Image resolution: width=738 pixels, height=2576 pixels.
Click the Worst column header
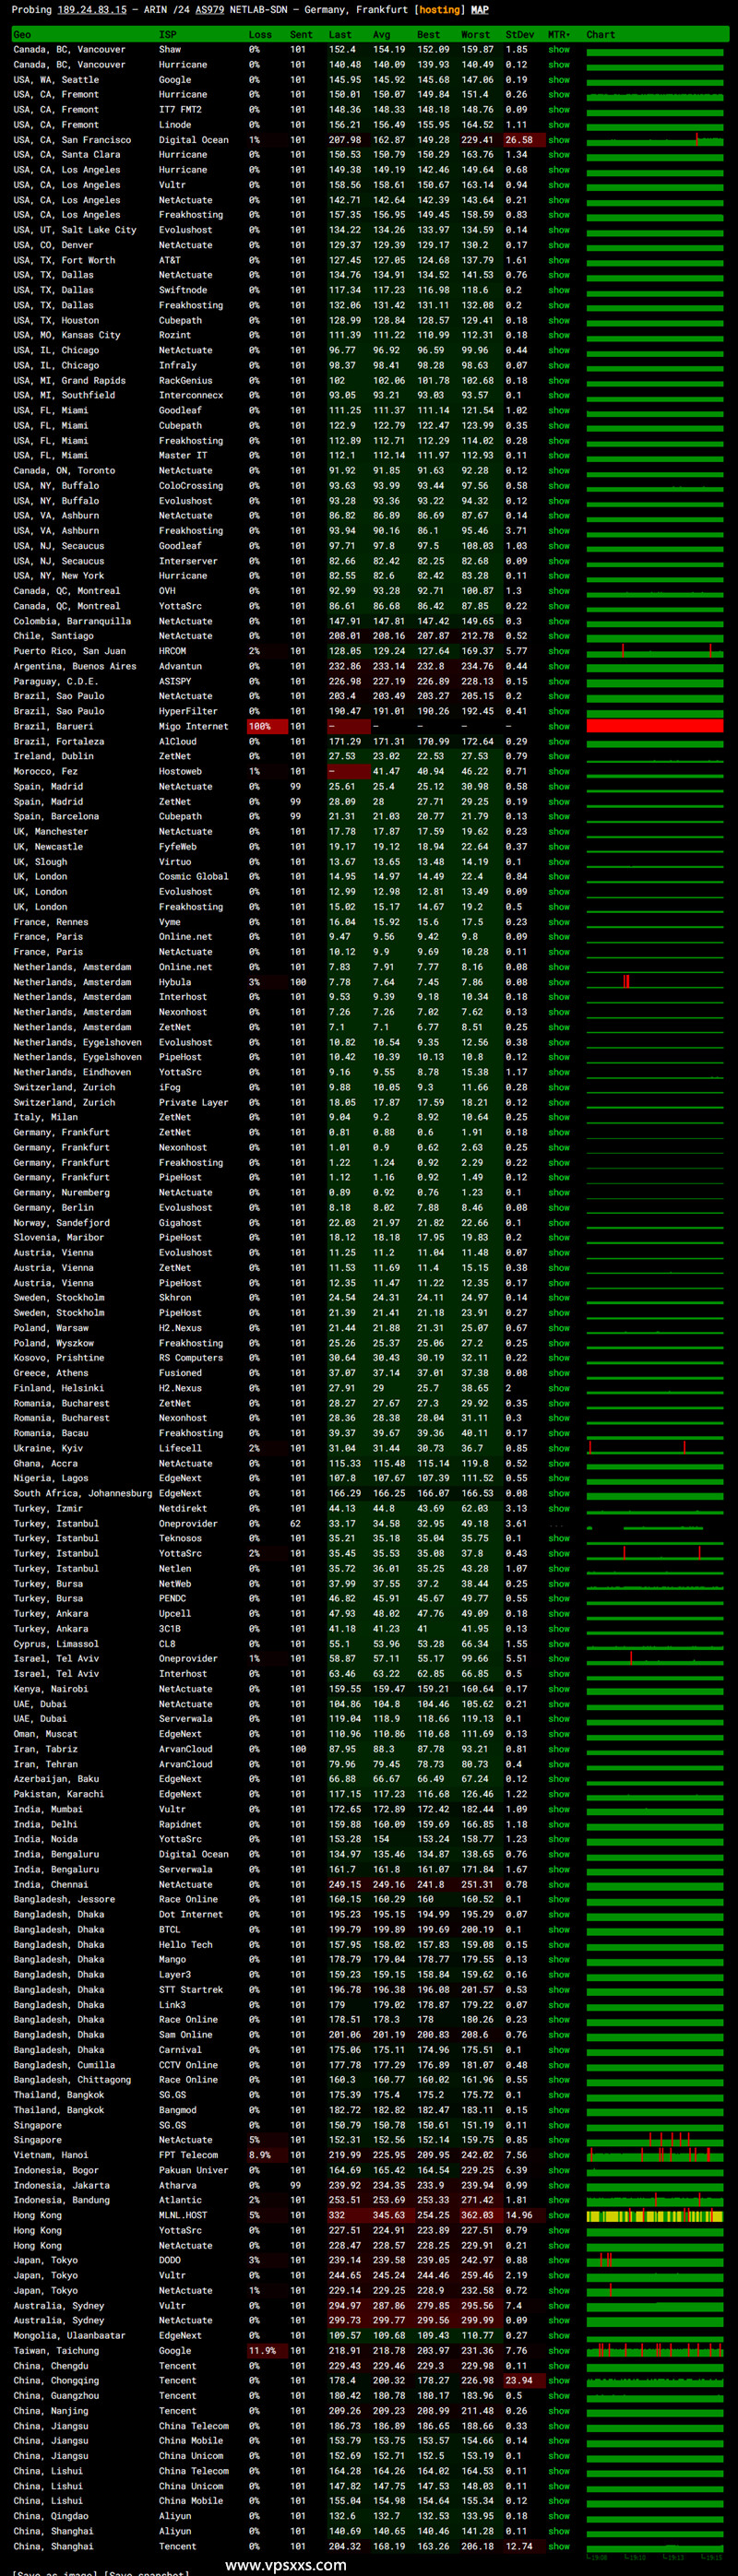click(x=476, y=35)
